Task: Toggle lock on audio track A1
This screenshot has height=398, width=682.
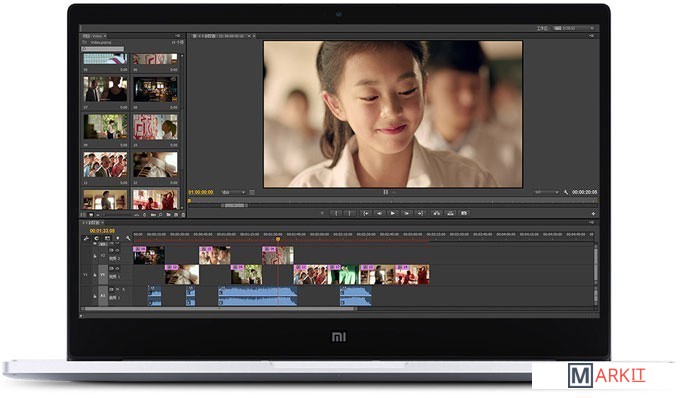Action: pos(95,296)
